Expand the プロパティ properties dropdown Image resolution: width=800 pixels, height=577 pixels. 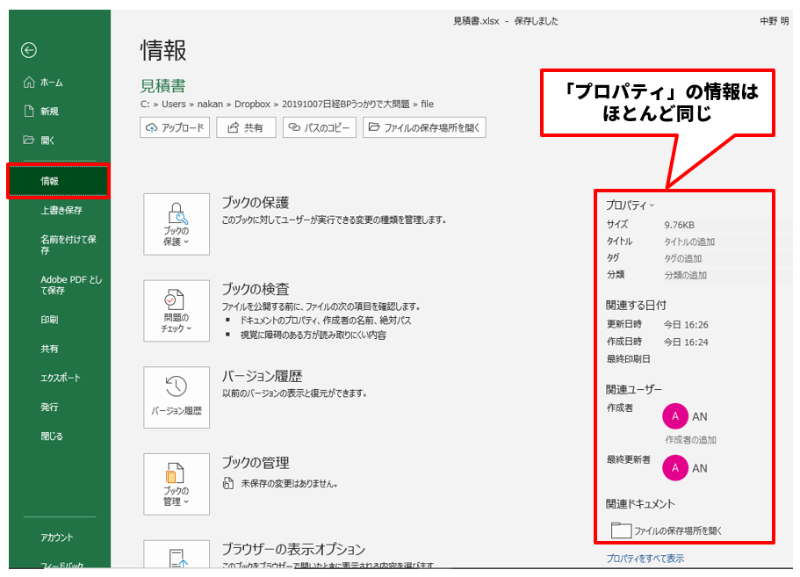click(630, 205)
